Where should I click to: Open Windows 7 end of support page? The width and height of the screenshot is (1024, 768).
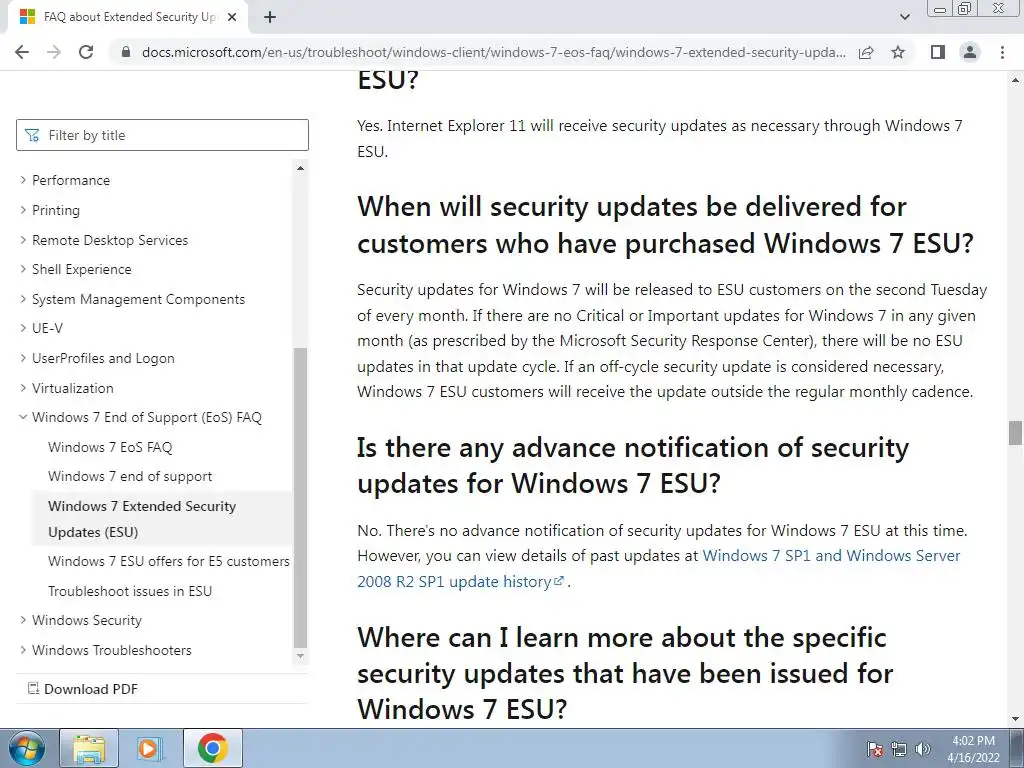(x=130, y=476)
